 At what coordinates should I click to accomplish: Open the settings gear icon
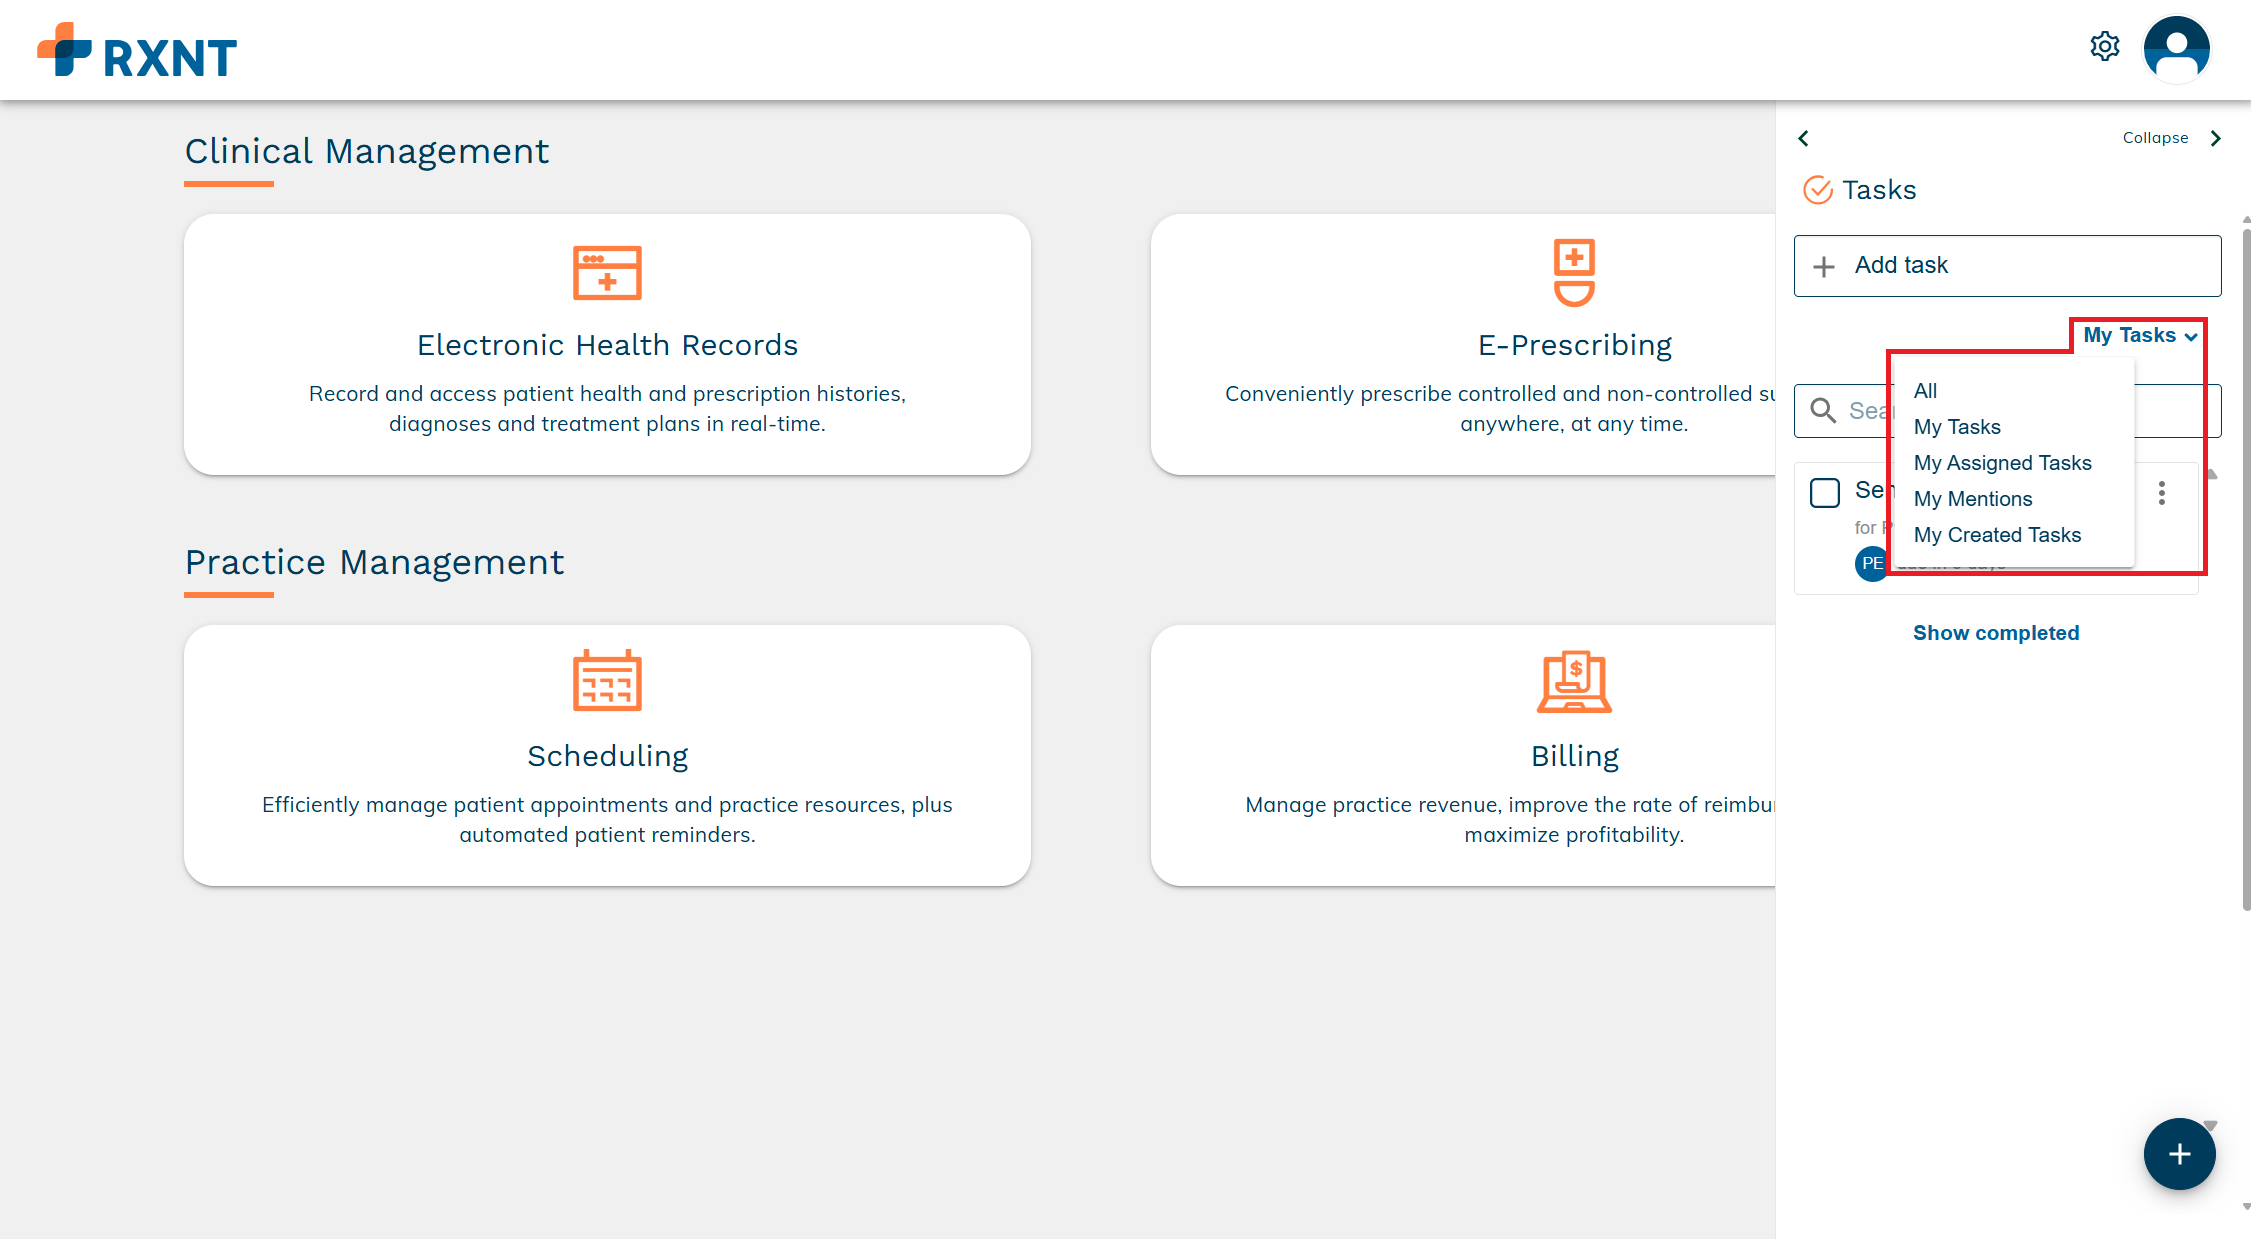point(2104,46)
